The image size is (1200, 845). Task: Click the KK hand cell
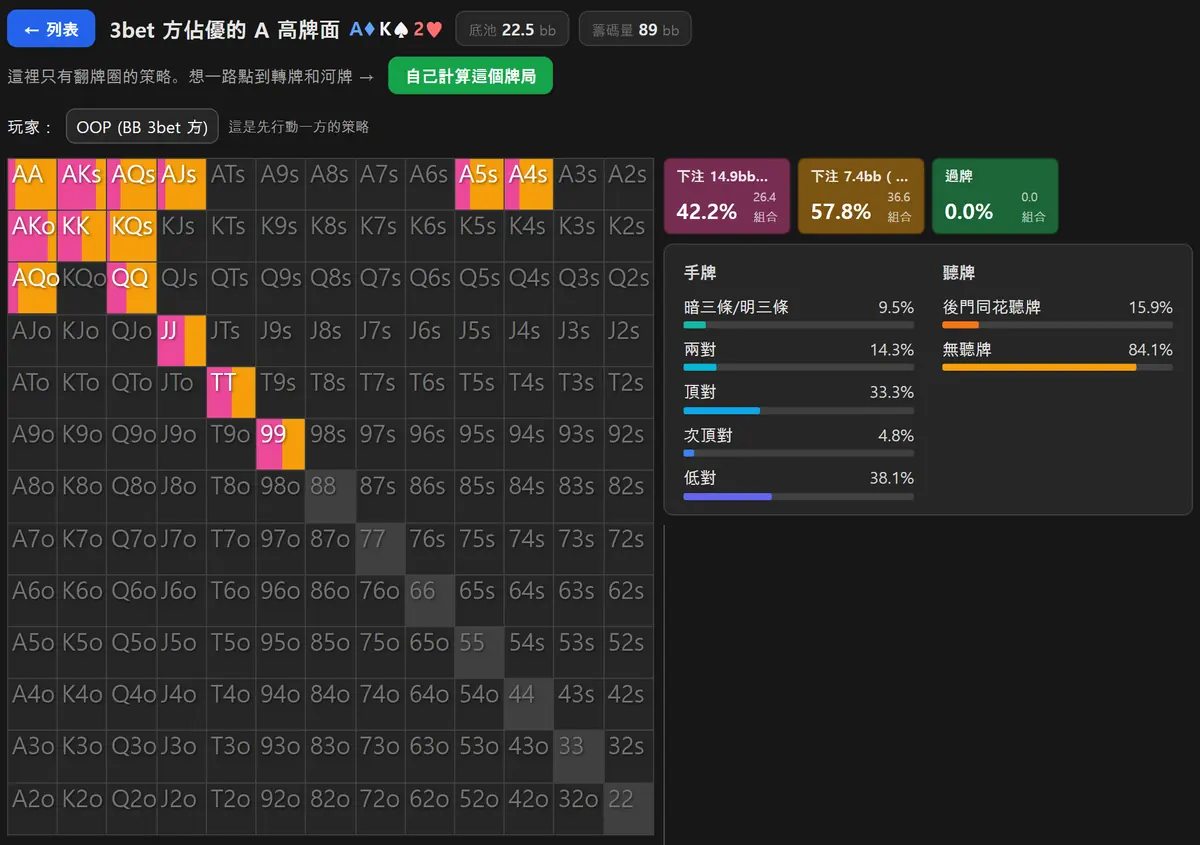click(82, 236)
